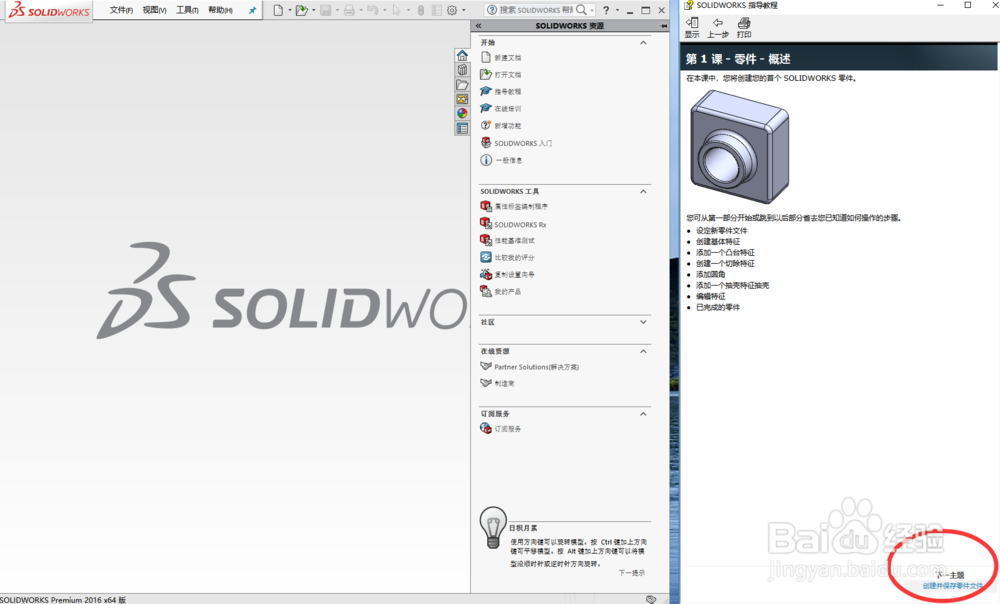The height and width of the screenshot is (604, 1000).
Task: Collapse the 在线资源 section
Action: point(643,351)
